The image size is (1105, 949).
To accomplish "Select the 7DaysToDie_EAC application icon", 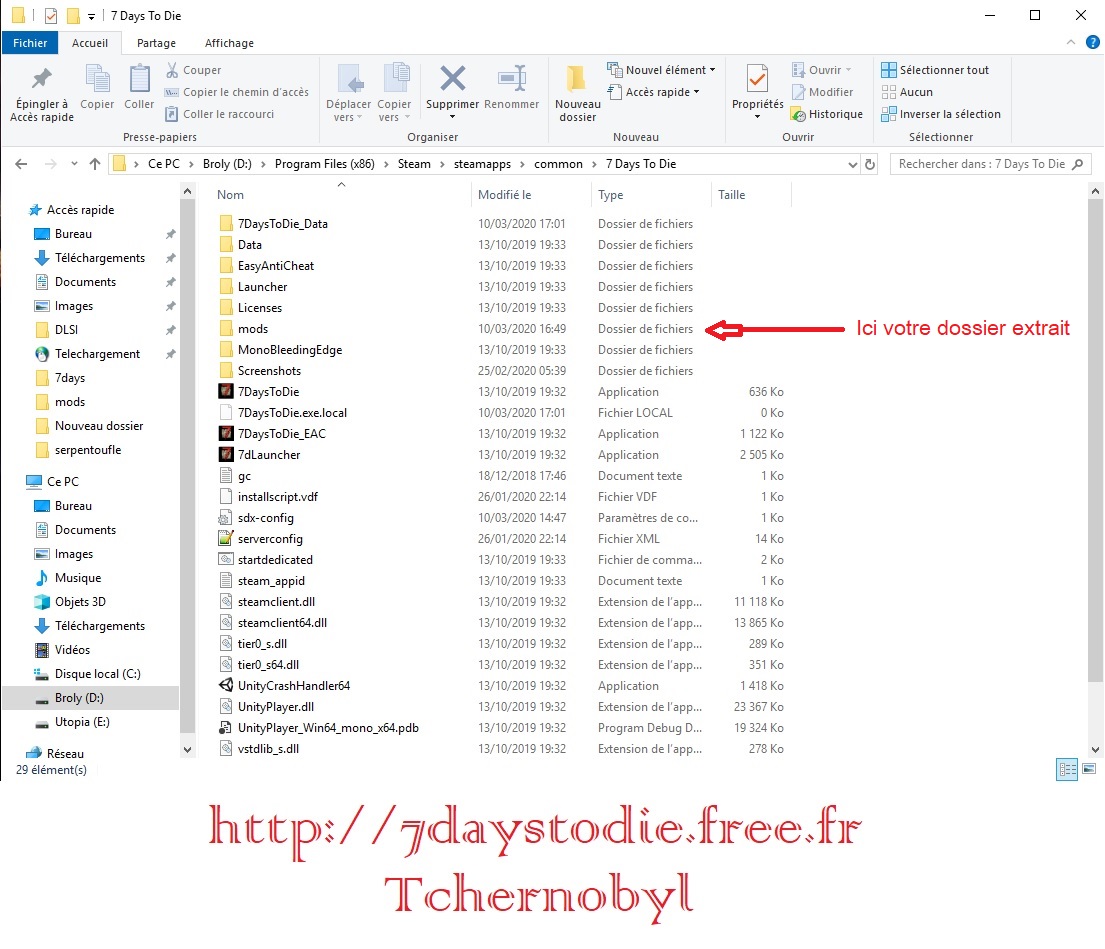I will [x=226, y=434].
